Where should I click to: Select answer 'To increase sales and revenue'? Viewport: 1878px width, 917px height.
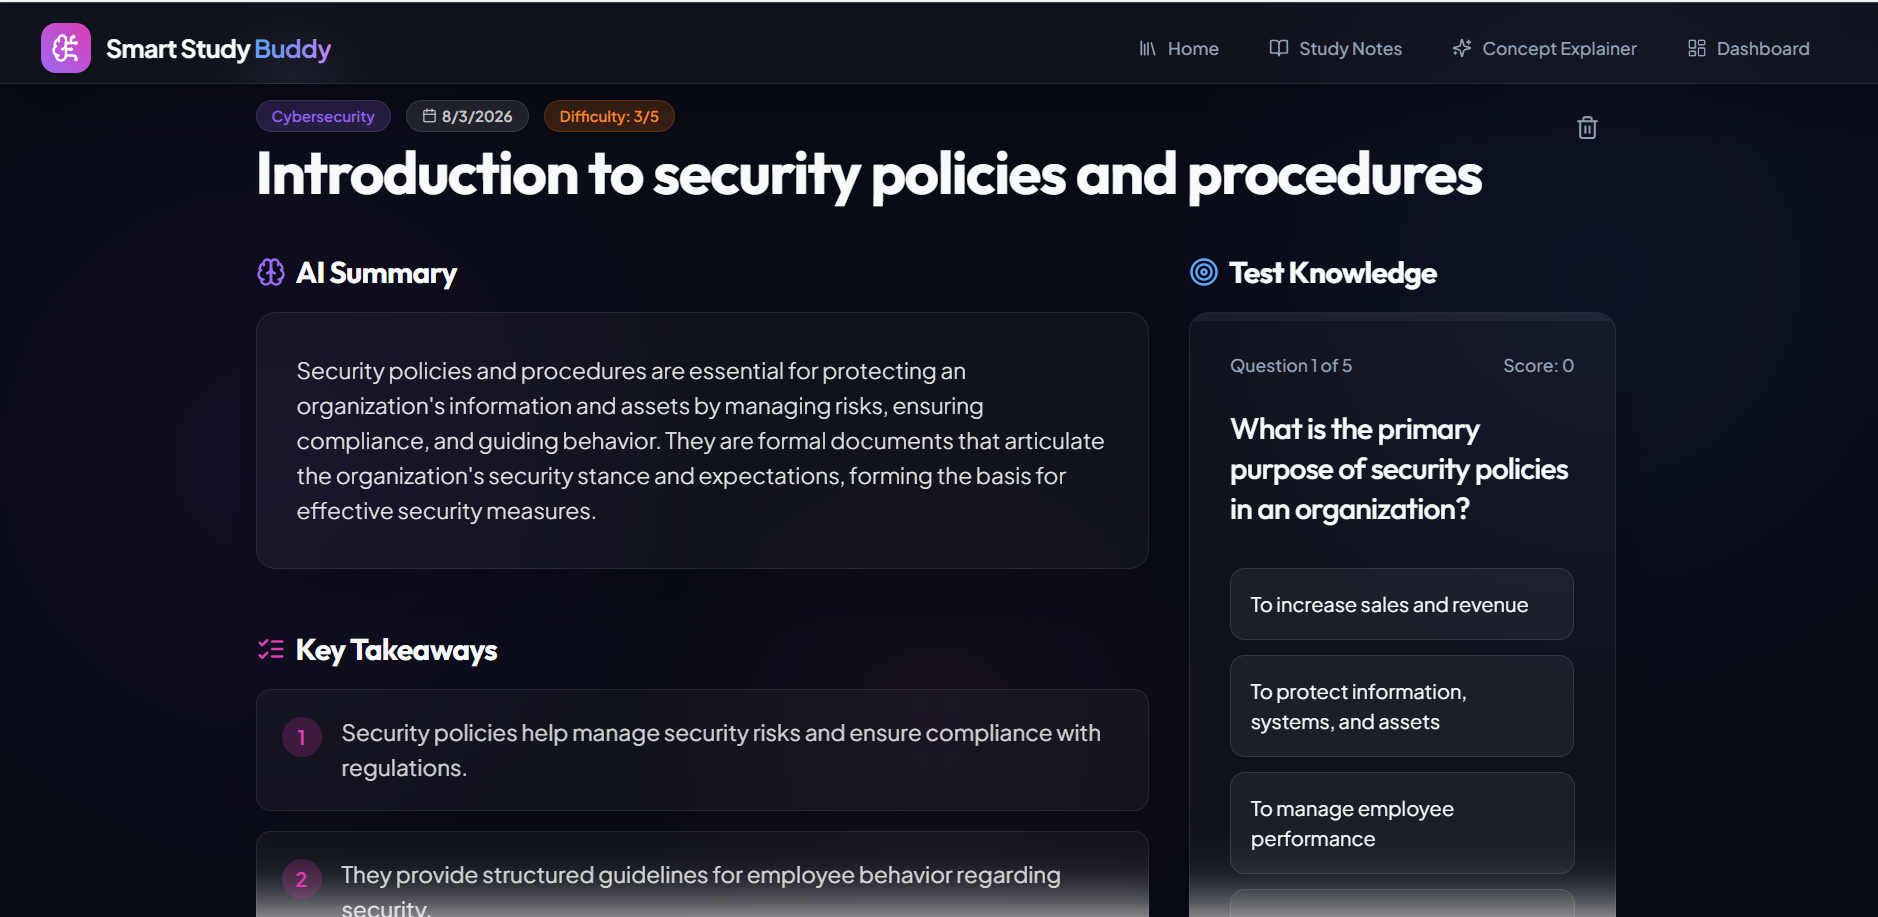point(1401,604)
